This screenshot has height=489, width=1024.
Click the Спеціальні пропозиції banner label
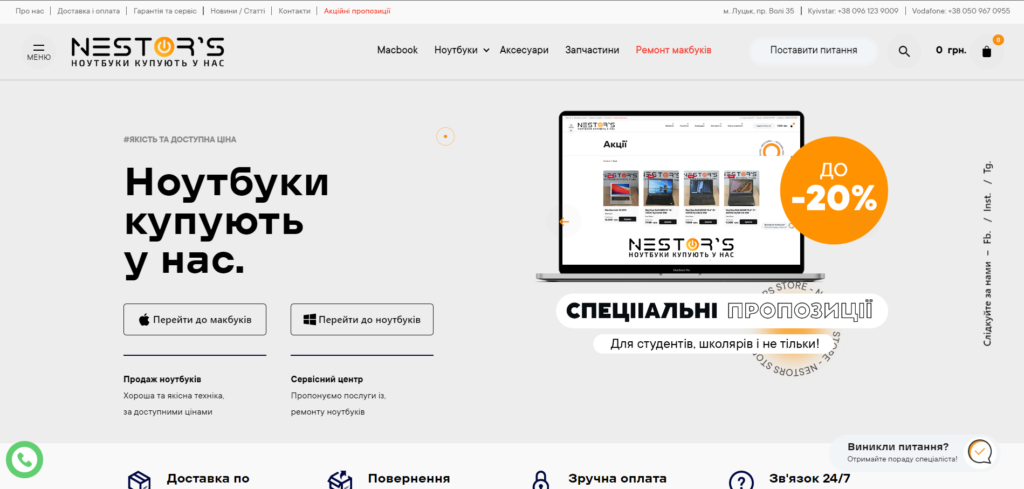point(722,311)
